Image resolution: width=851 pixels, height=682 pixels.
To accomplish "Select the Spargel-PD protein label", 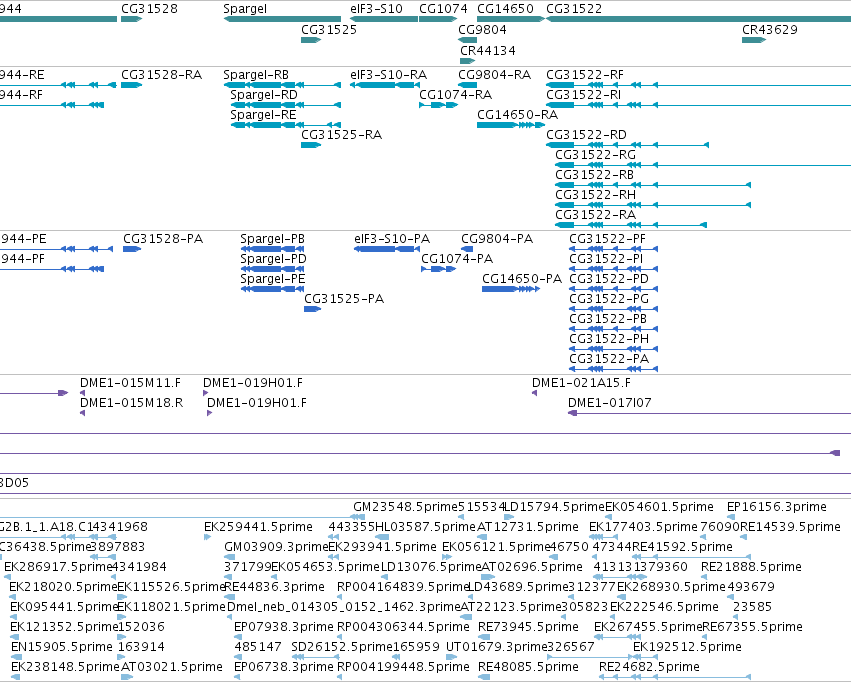I will tap(274, 259).
